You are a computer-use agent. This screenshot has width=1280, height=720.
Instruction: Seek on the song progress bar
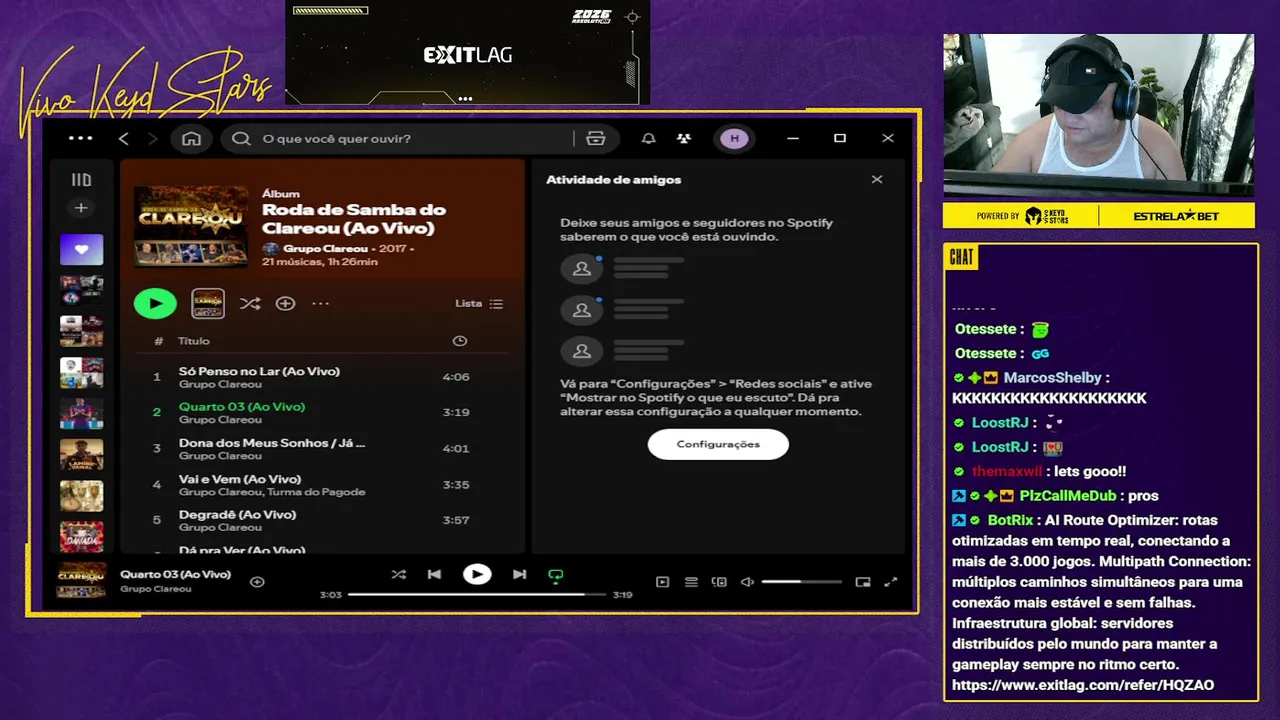pos(477,594)
